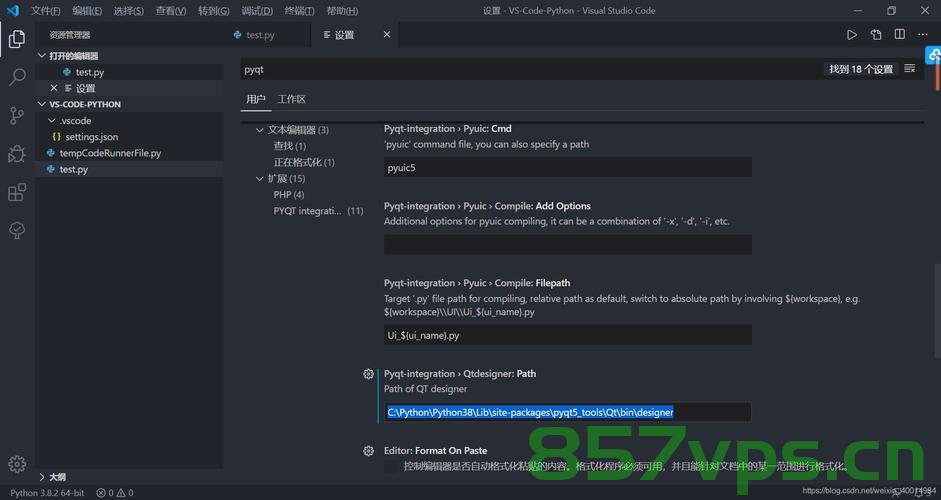Image resolution: width=941 pixels, height=500 pixels.
Task: Select PHP (4) settings category
Action: 289,194
